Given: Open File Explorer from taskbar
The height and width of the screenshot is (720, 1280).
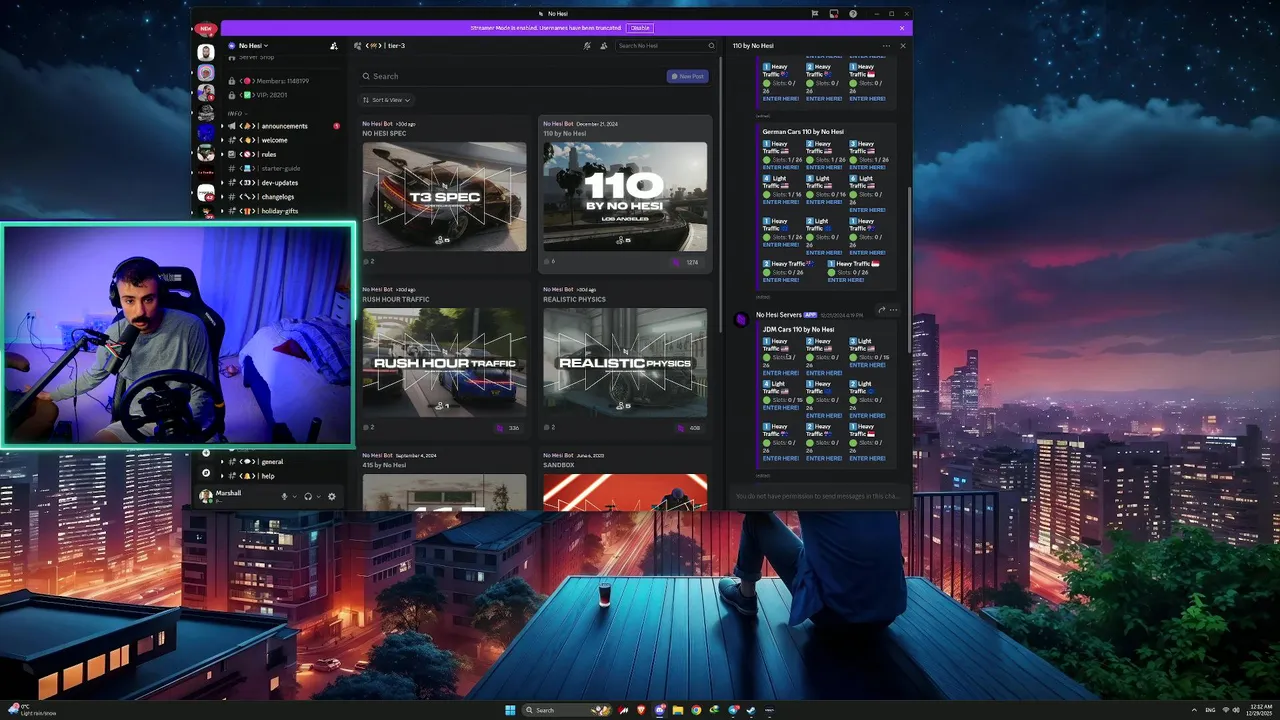Looking at the screenshot, I should pos(678,710).
